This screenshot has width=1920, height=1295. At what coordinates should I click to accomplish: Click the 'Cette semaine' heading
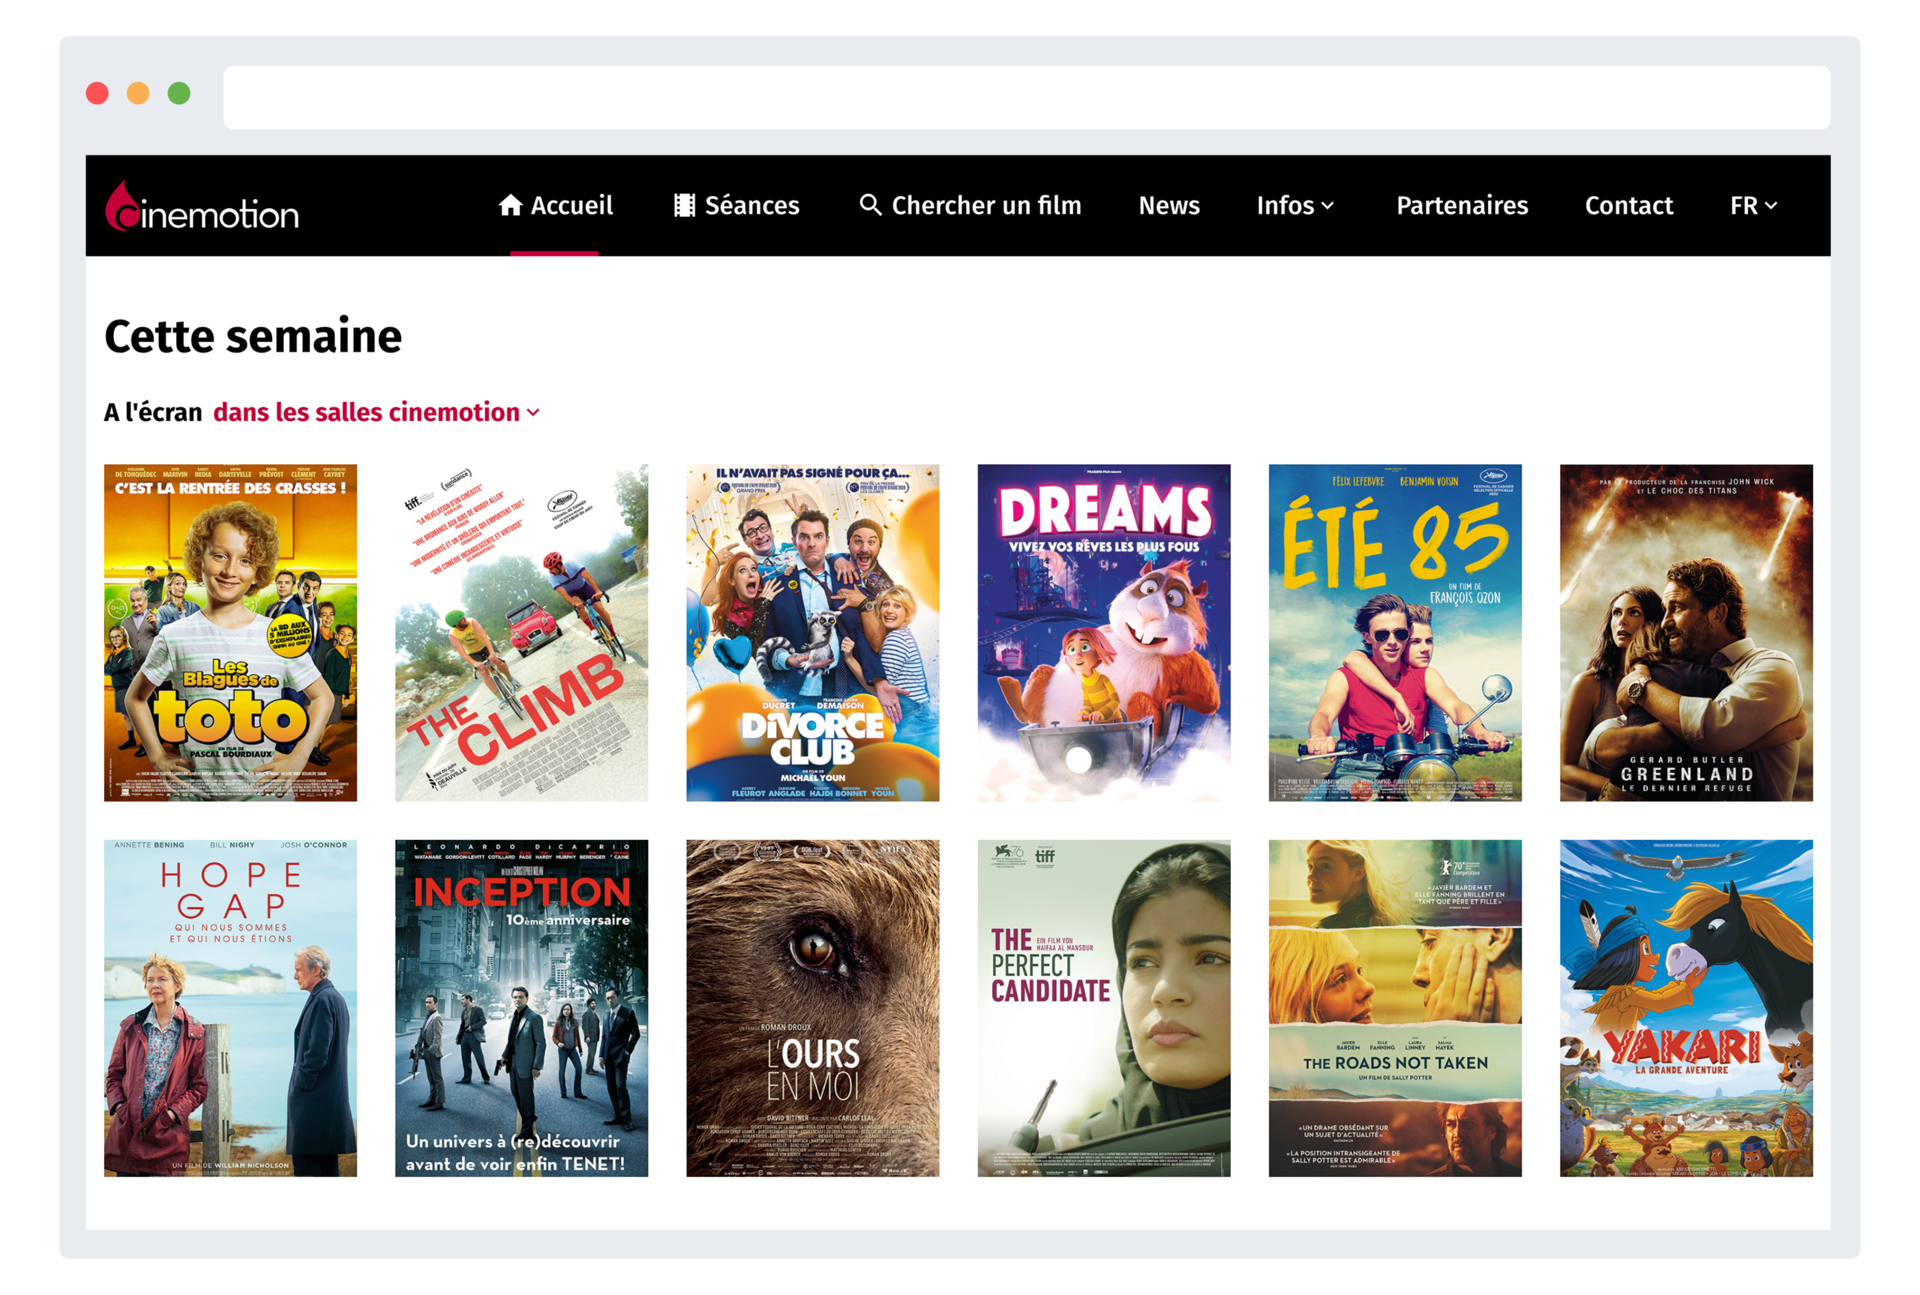[253, 336]
